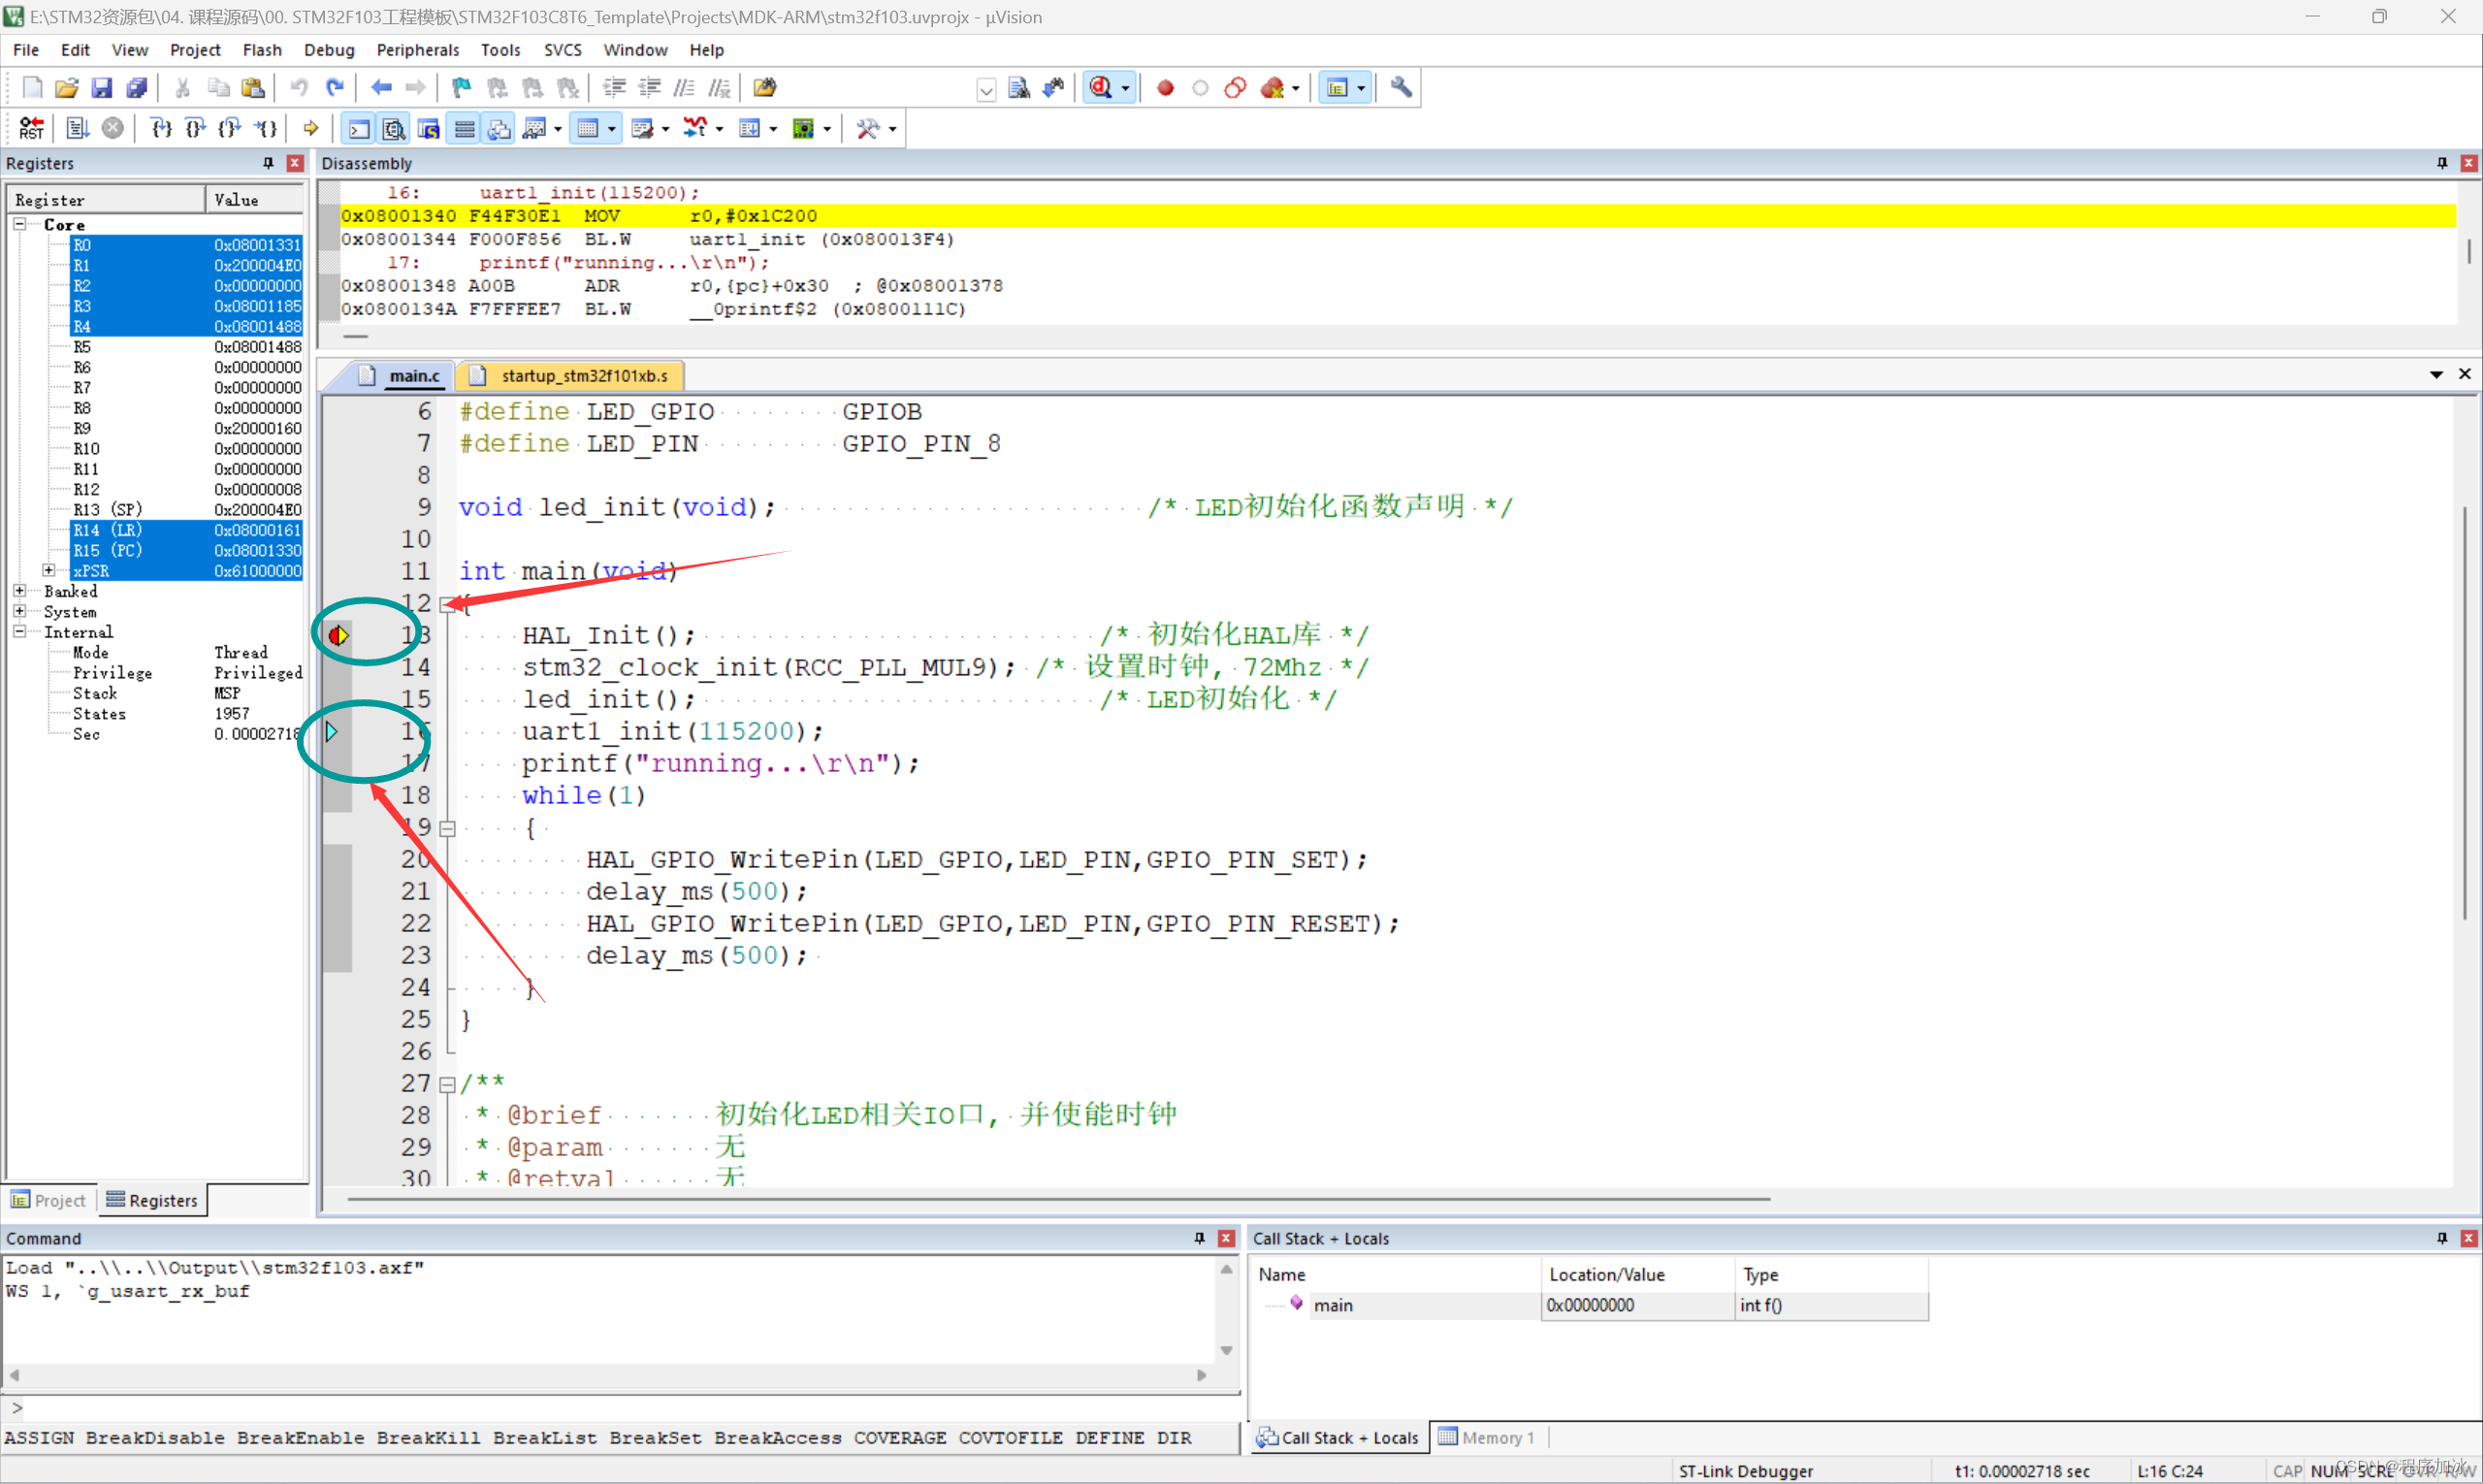Toggle the Disassembly Window toolbar button
Screen dimensions: 2483x1484
[x=393, y=128]
